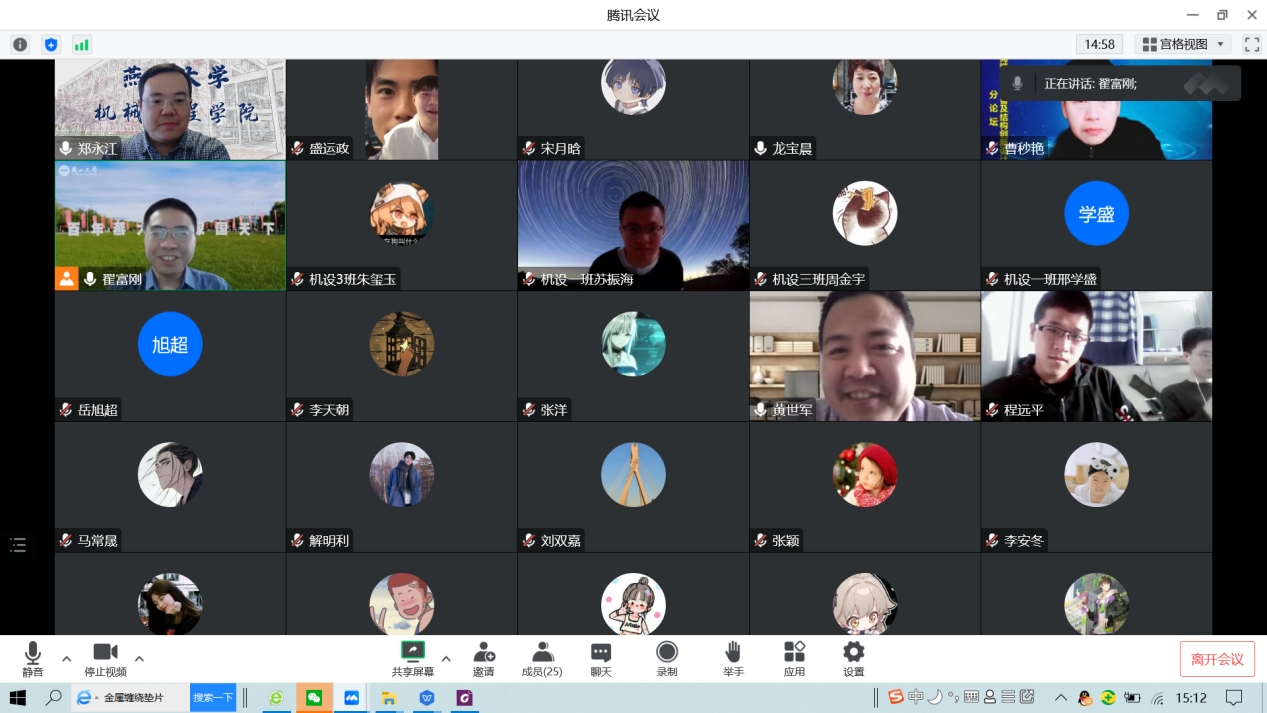Viewport: 1267px width, 713px height.
Task: Start recording with the 录制 button
Action: click(666, 658)
